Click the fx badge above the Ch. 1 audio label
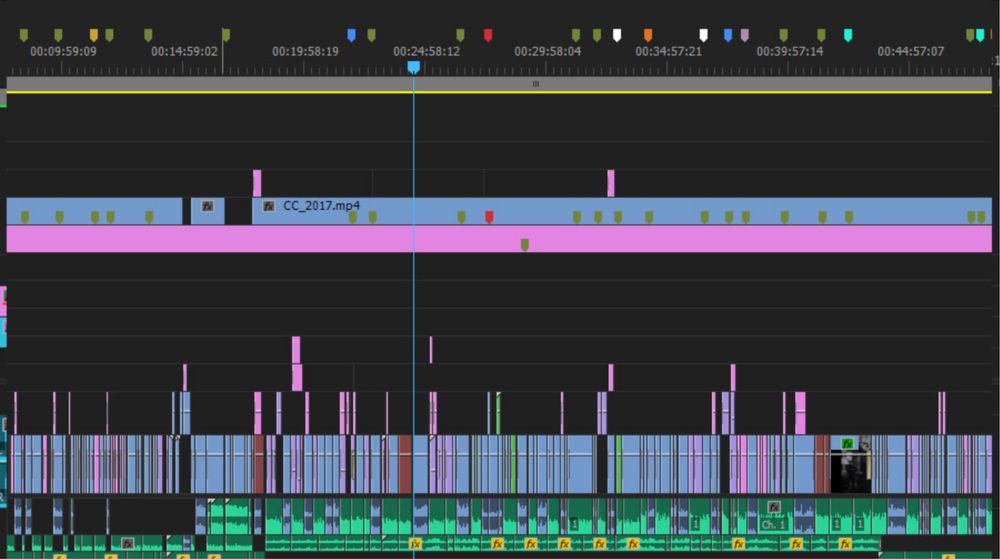 click(x=774, y=507)
